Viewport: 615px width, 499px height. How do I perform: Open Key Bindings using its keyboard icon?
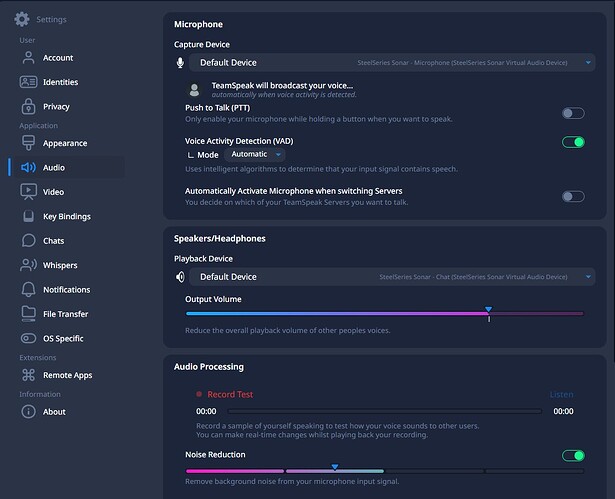[x=28, y=216]
